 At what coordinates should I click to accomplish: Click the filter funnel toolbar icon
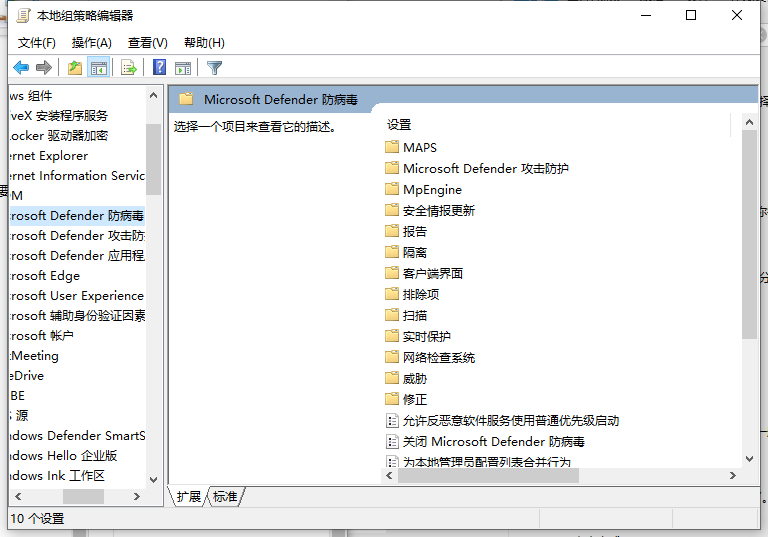(x=215, y=68)
